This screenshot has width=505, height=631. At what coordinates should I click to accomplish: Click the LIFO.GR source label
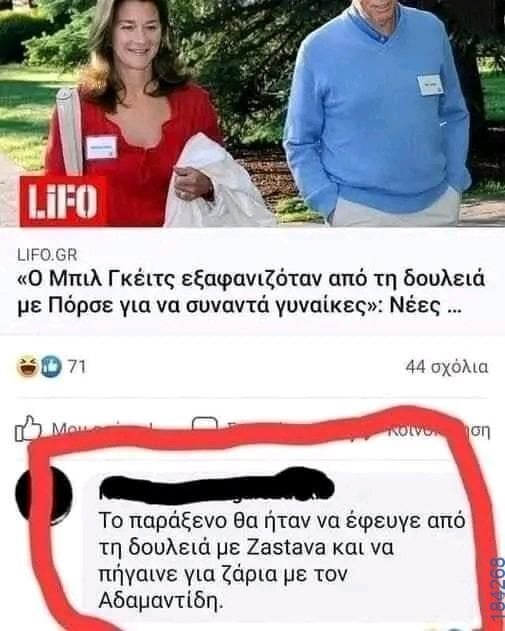(x=47, y=255)
